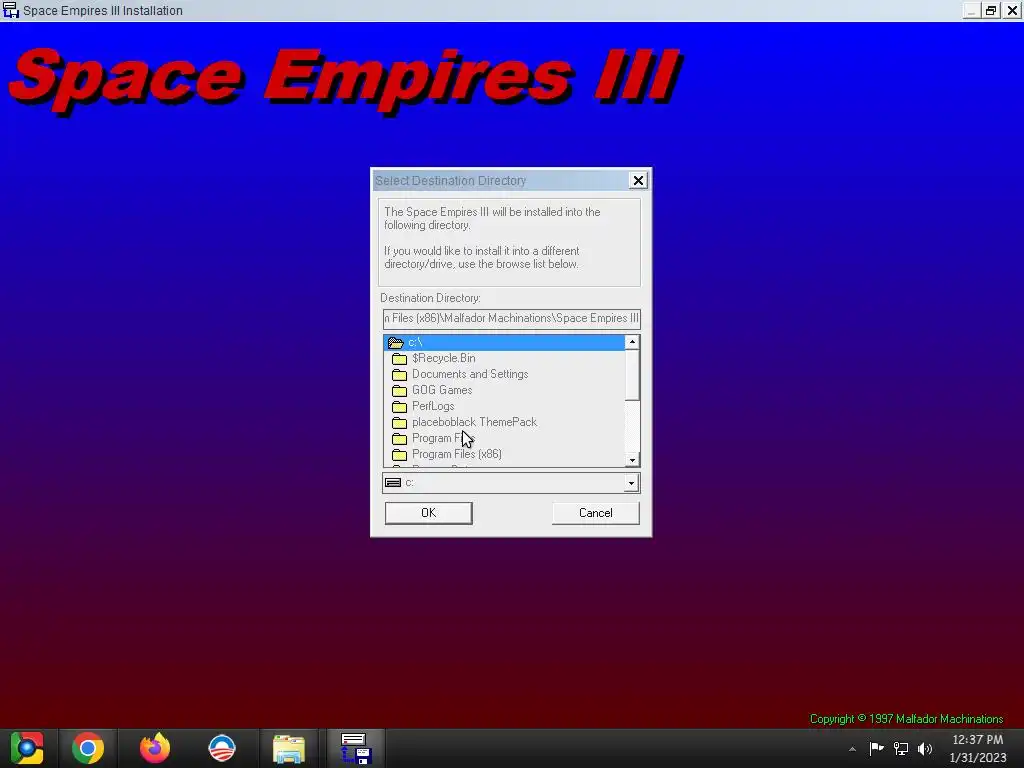The image size is (1024, 768).
Task: Open the blue-and-red circle taskbar app
Action: (221, 748)
